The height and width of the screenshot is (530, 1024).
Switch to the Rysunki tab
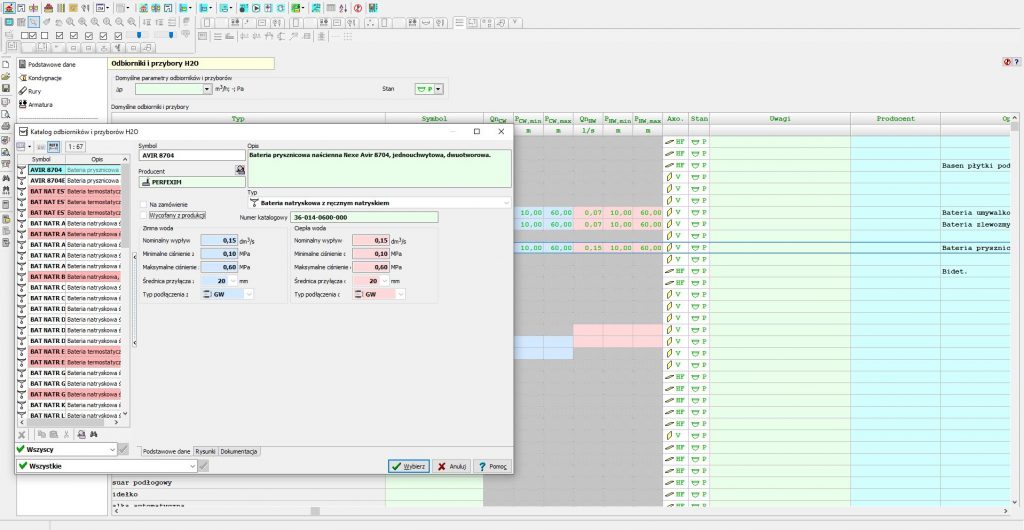pos(205,451)
